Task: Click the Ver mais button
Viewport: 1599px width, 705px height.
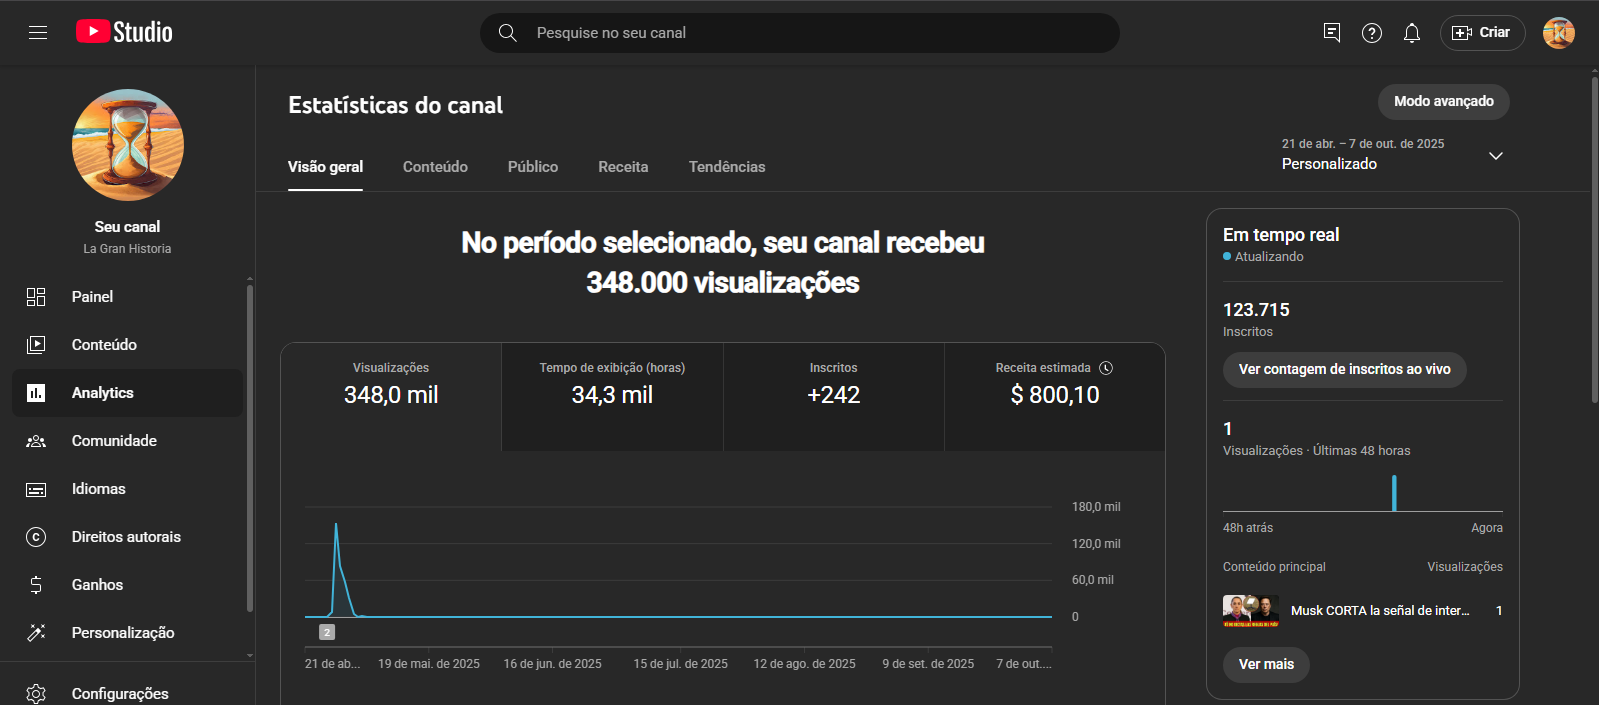Action: coord(1266,665)
